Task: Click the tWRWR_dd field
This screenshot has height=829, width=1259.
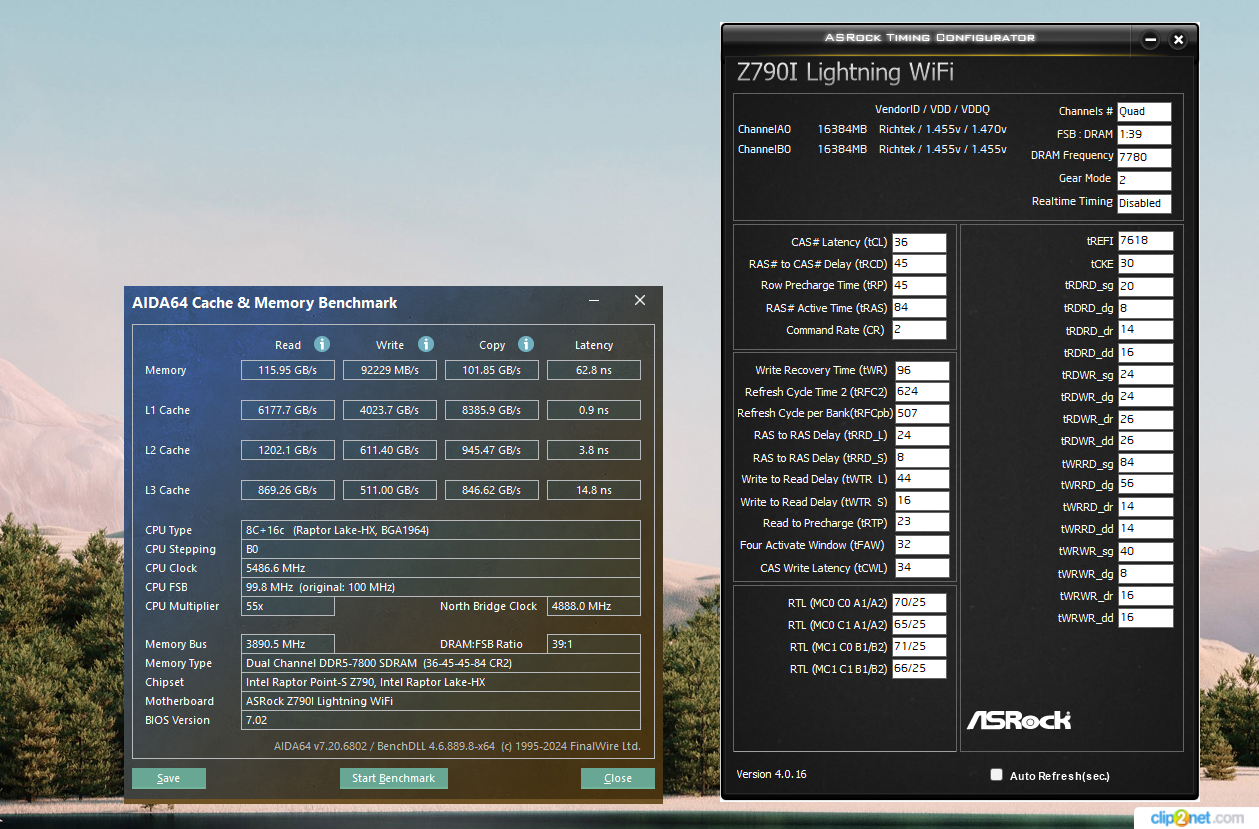Action: (x=1145, y=618)
